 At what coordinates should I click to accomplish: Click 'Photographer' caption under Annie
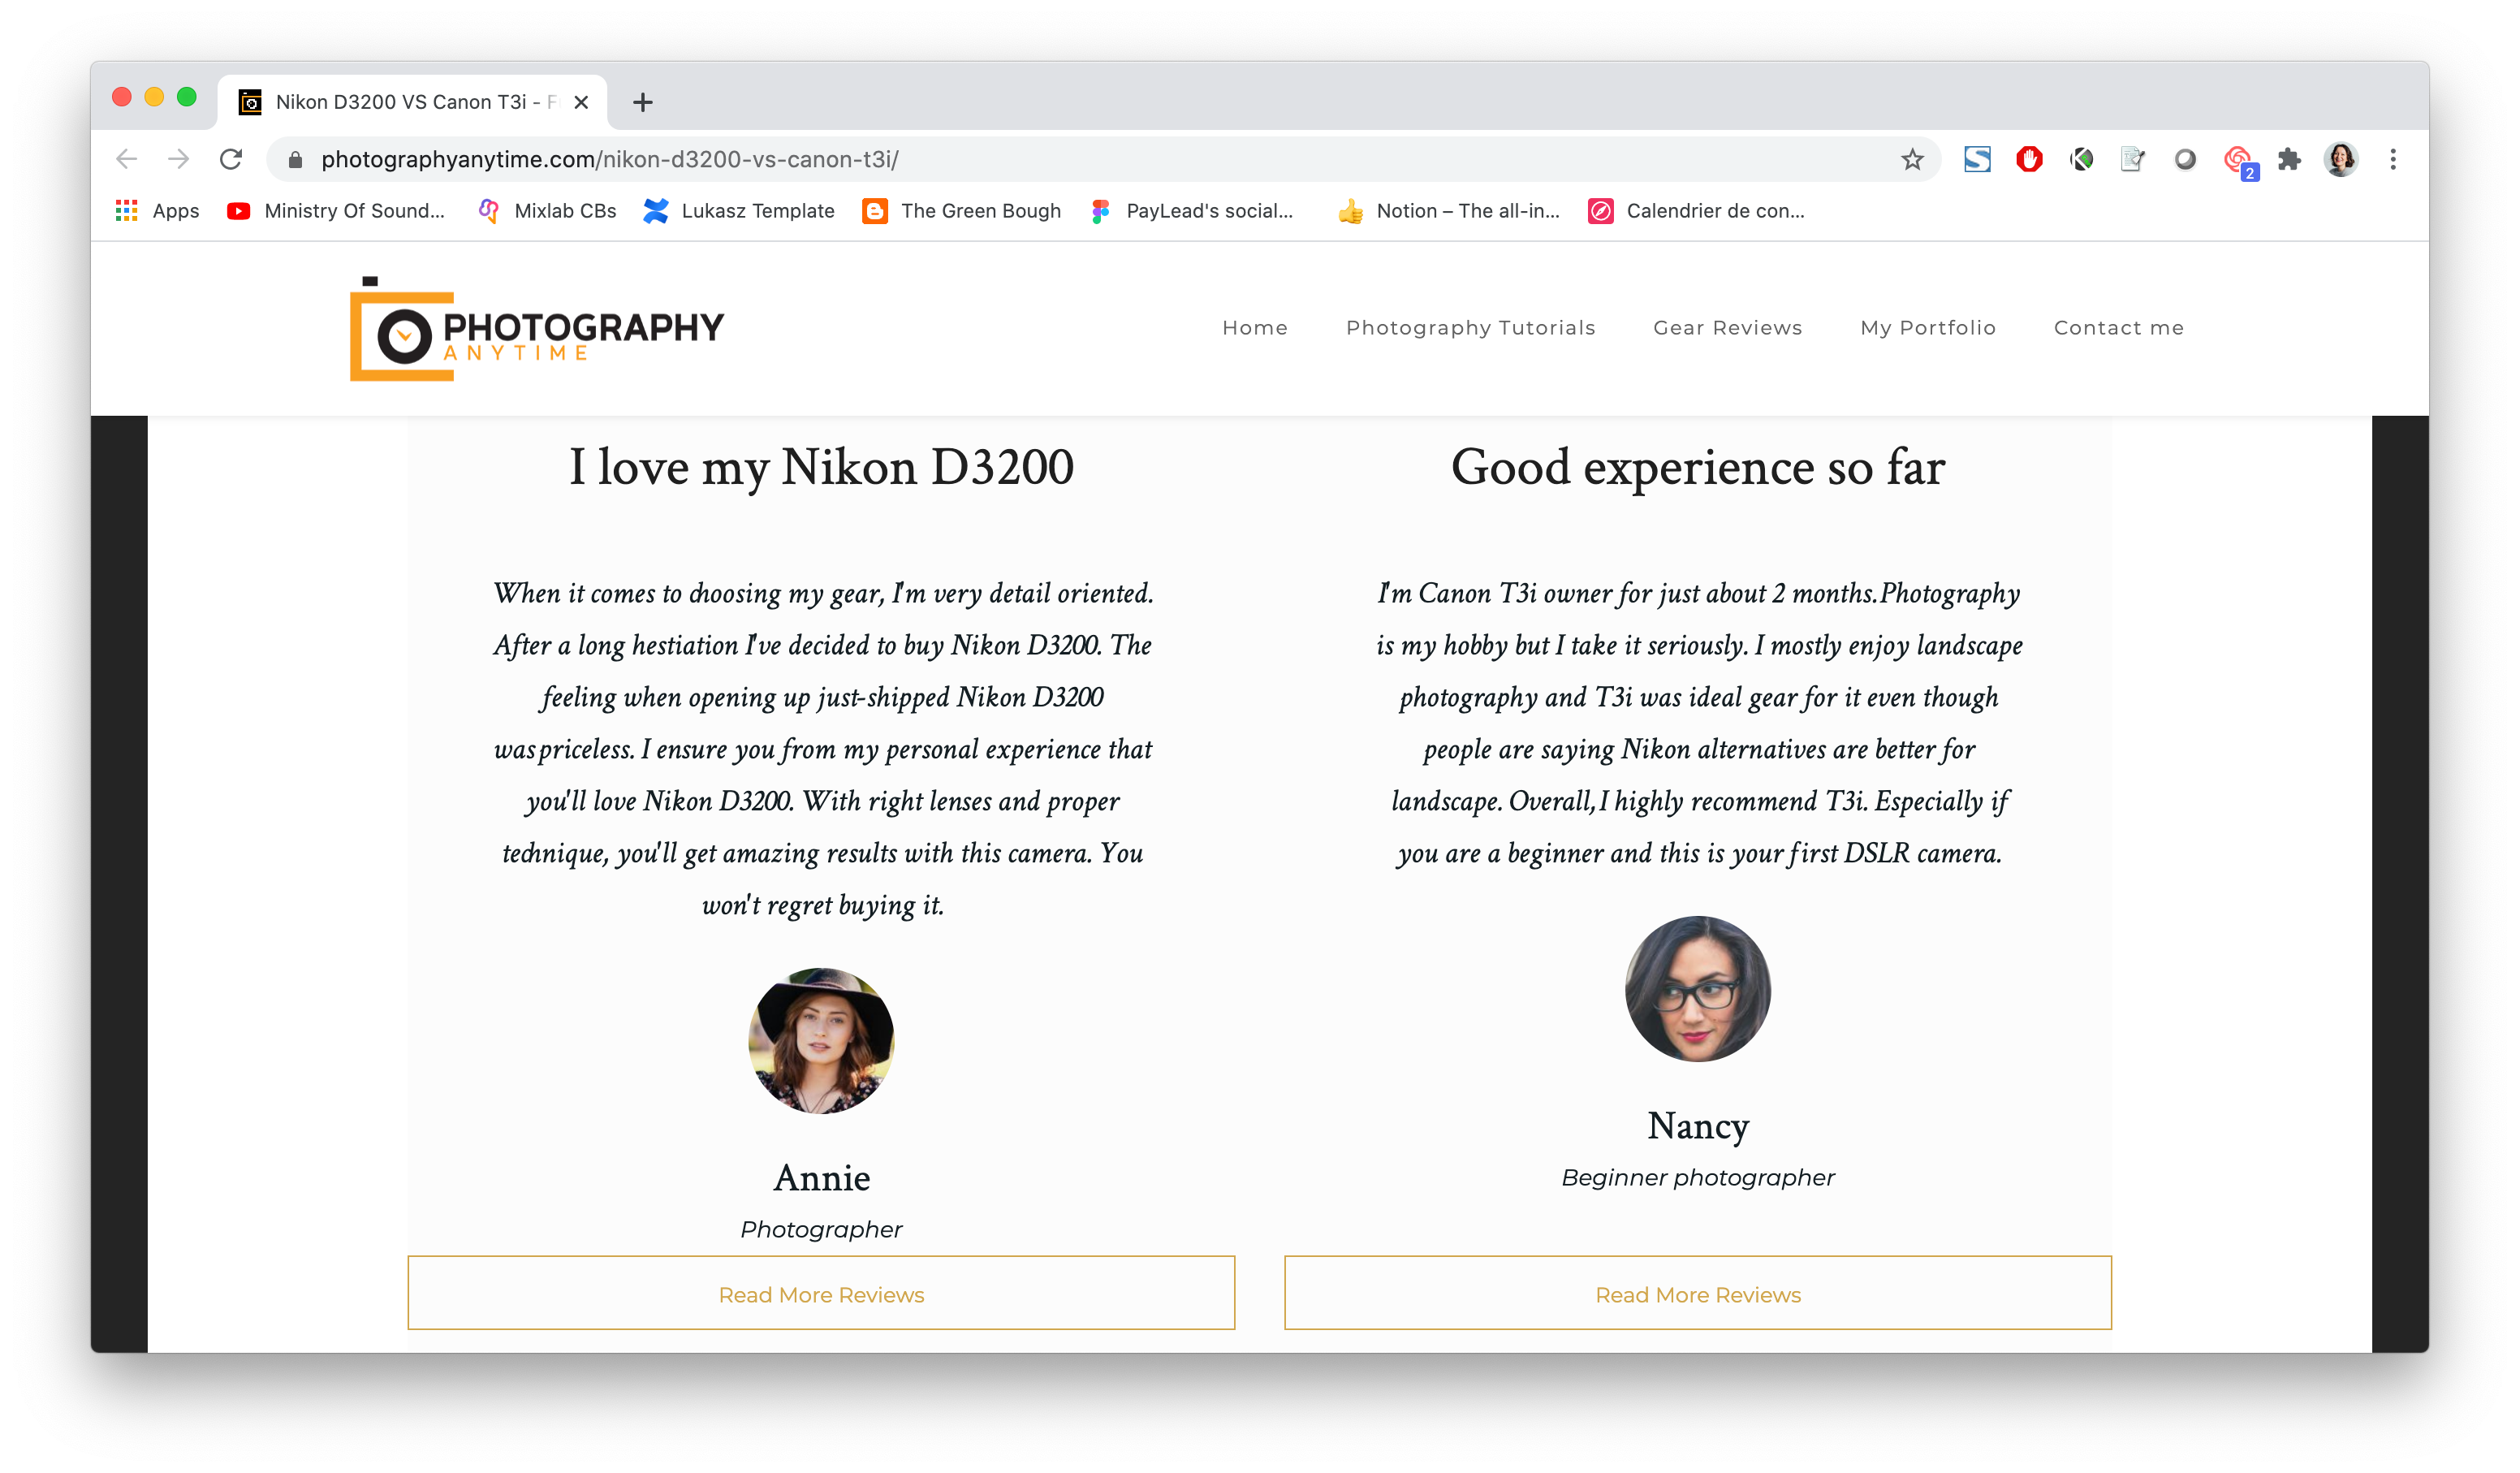tap(821, 1230)
